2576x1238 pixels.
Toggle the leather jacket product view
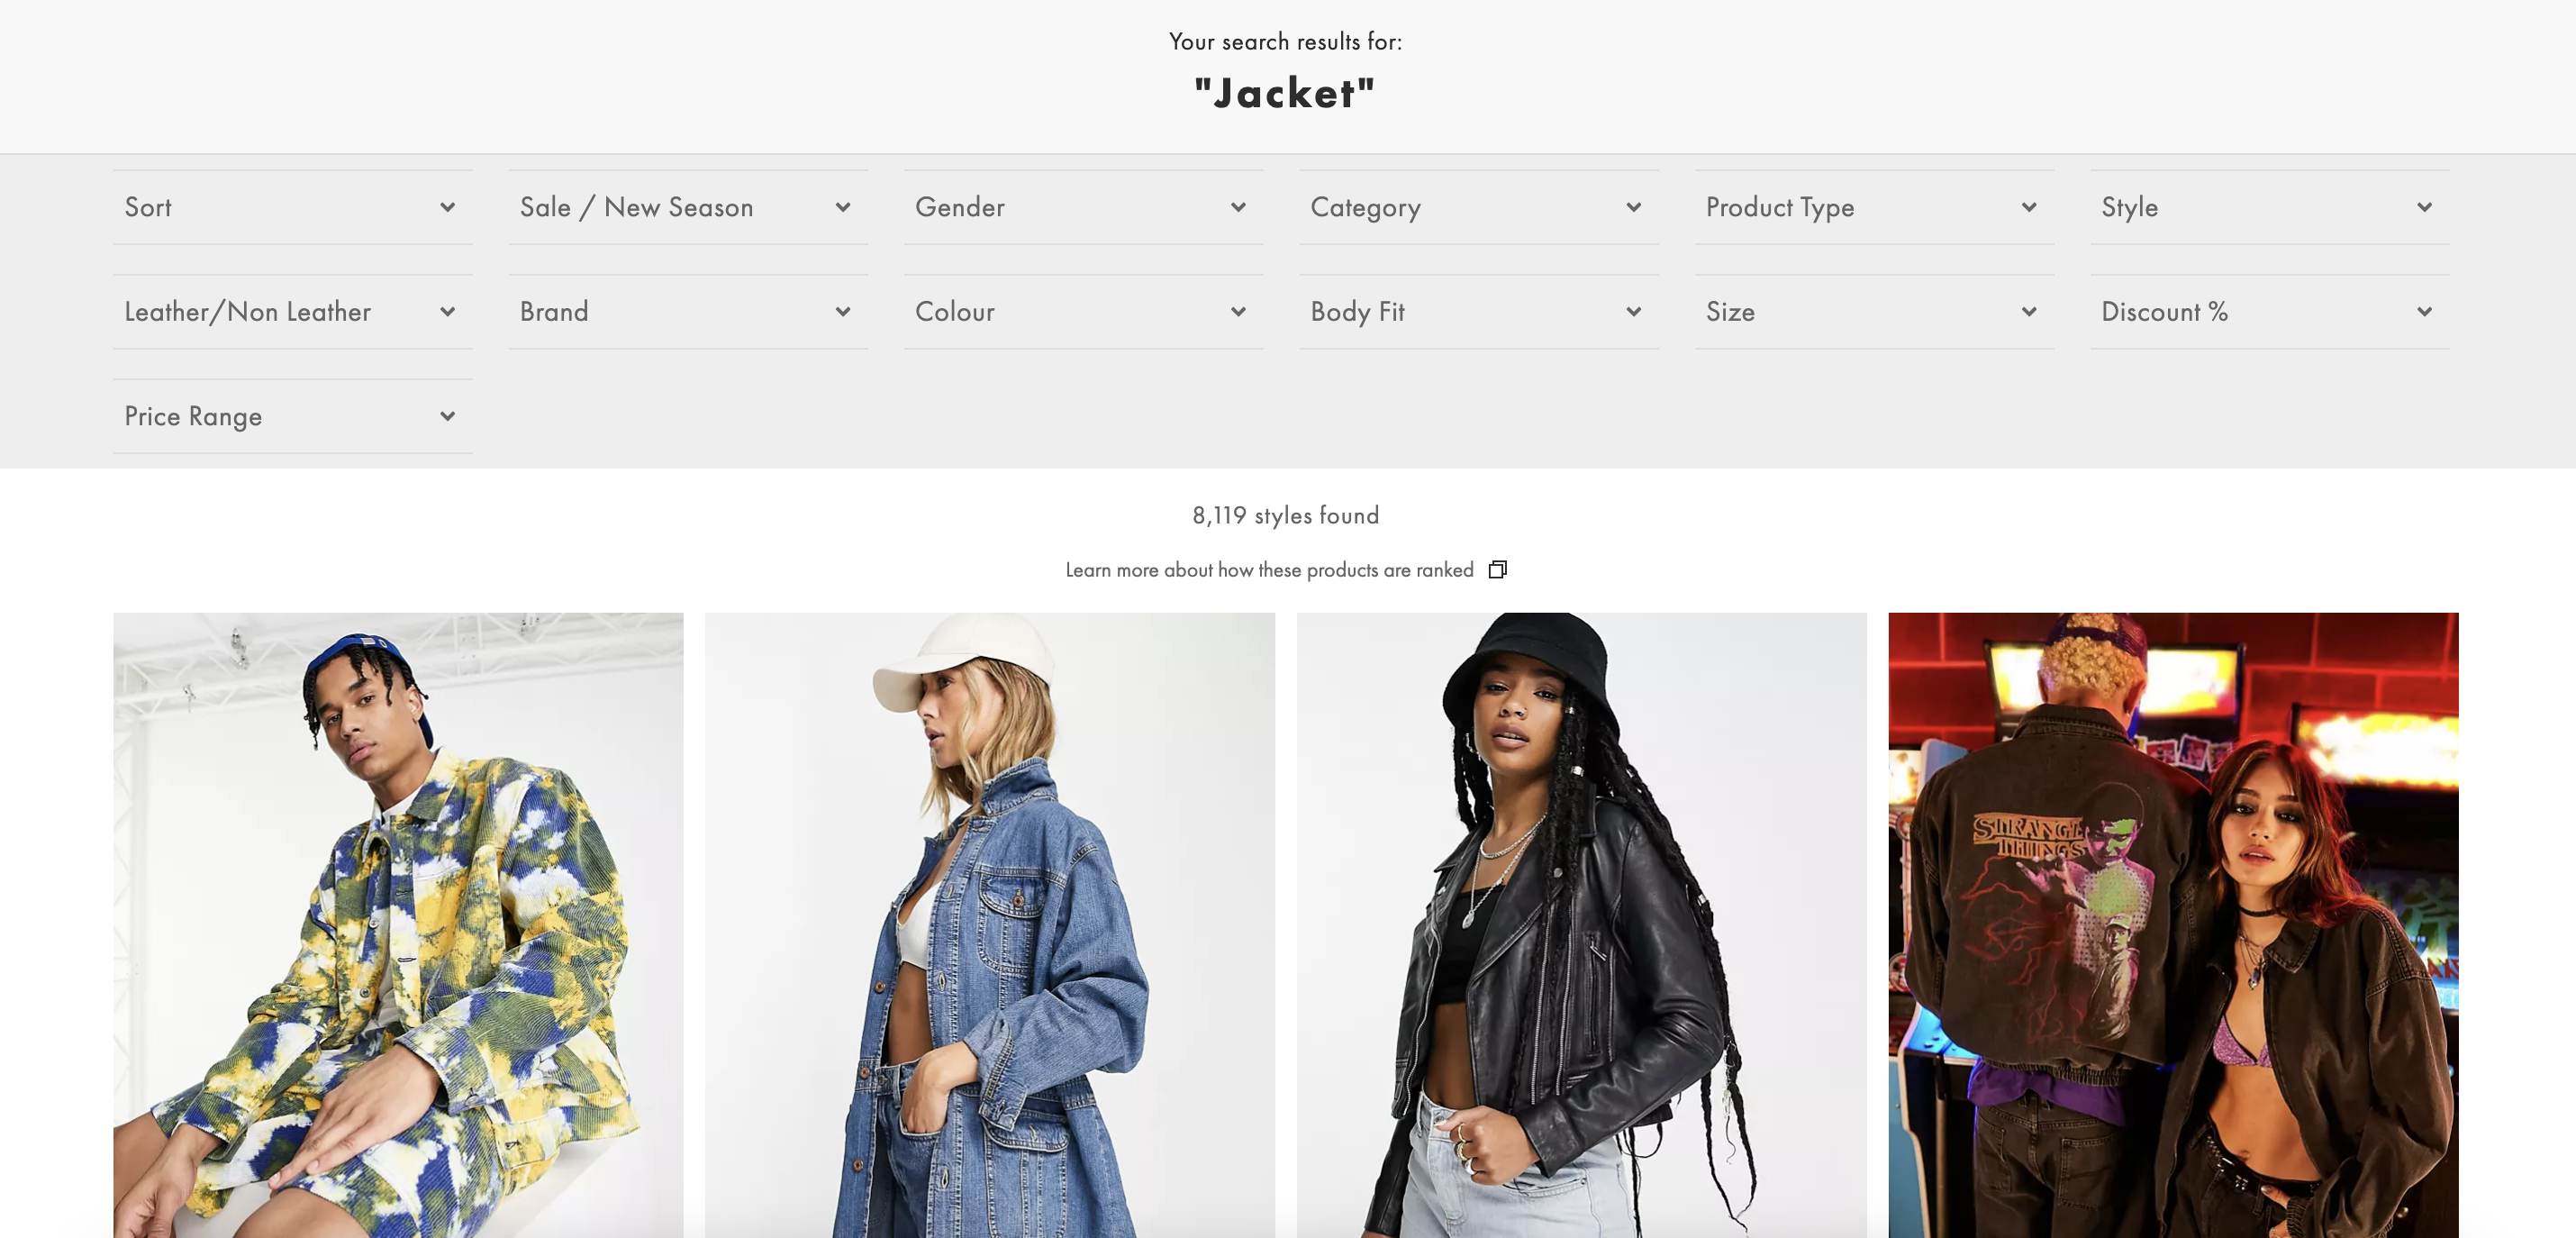coord(1581,924)
